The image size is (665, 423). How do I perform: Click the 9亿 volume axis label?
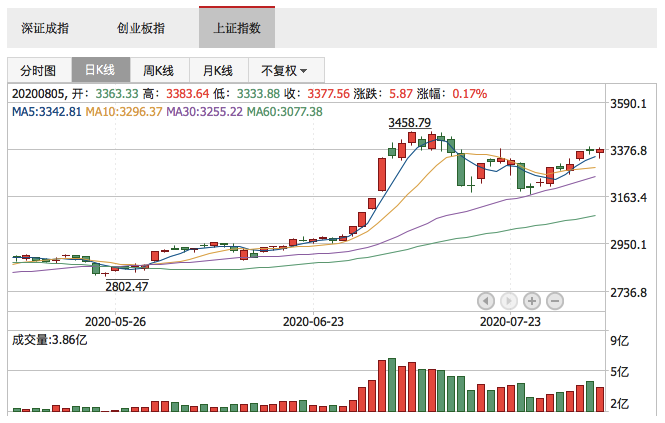point(620,341)
